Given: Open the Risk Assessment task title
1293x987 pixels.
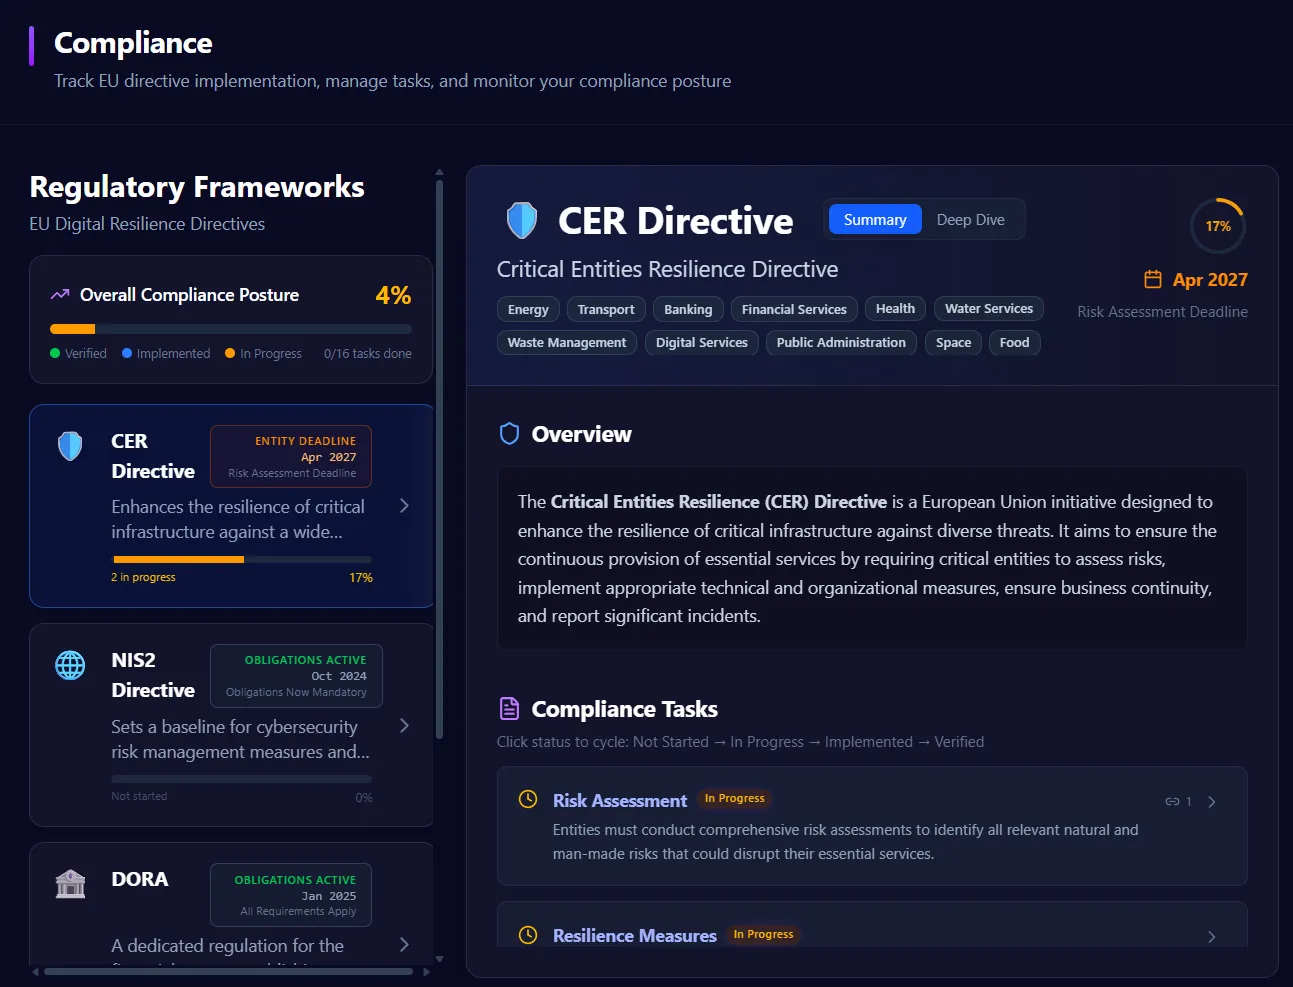Looking at the screenshot, I should [620, 800].
